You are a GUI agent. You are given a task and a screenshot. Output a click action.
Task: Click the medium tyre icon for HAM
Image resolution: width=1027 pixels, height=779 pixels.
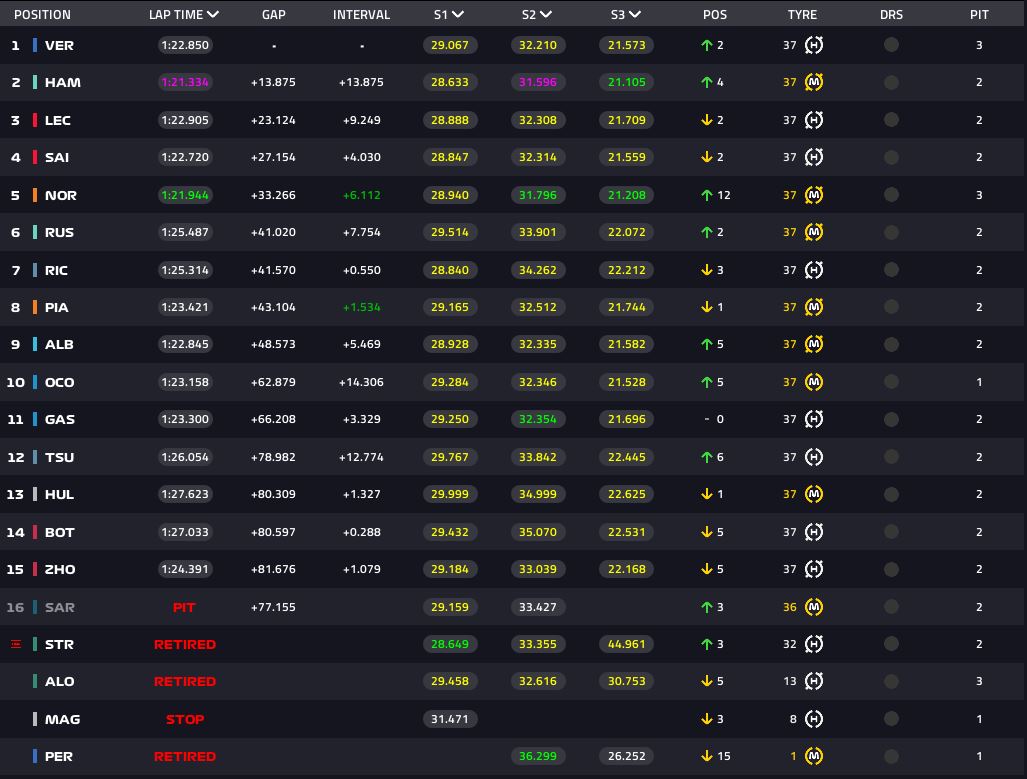point(814,82)
